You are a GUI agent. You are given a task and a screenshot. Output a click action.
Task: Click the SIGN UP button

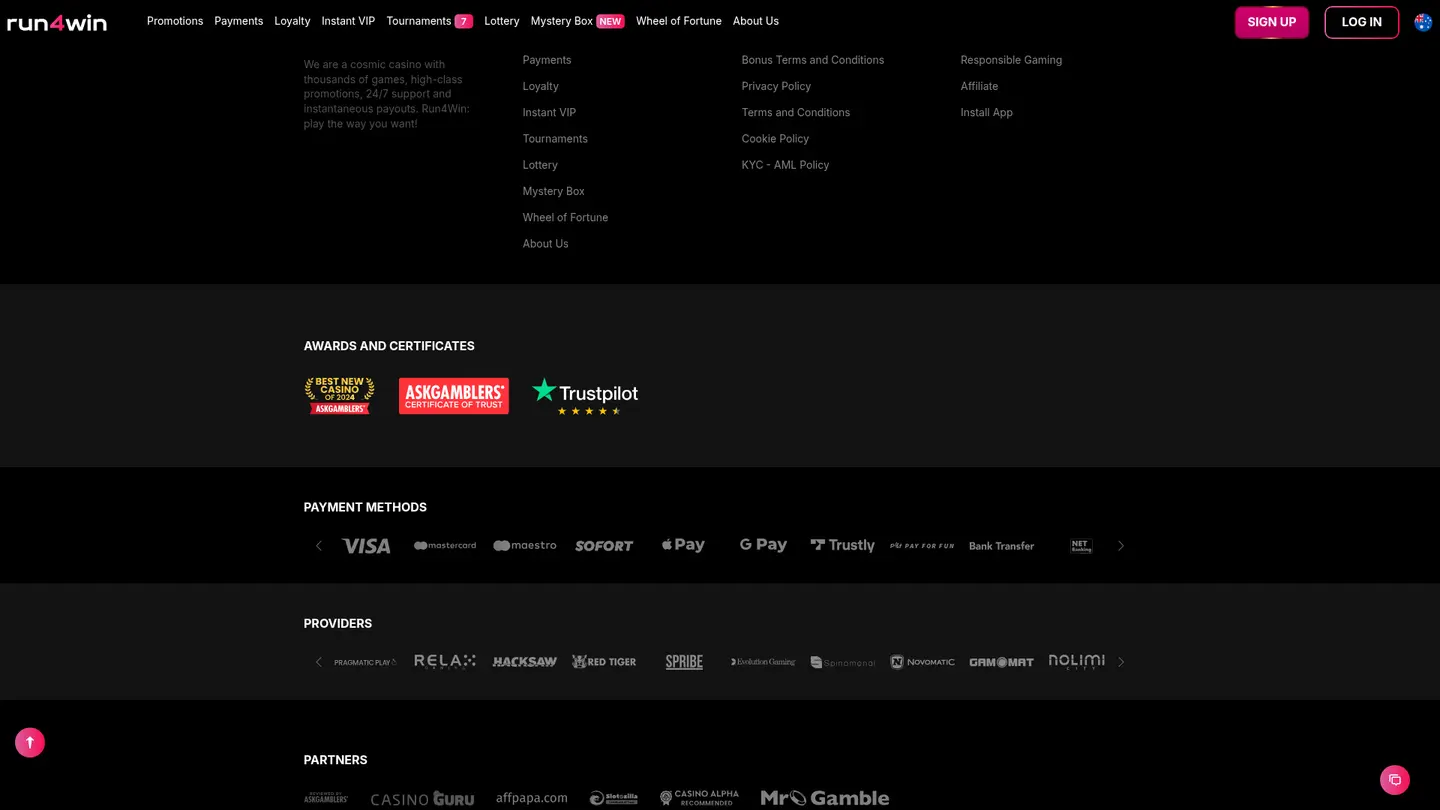[x=1272, y=22]
